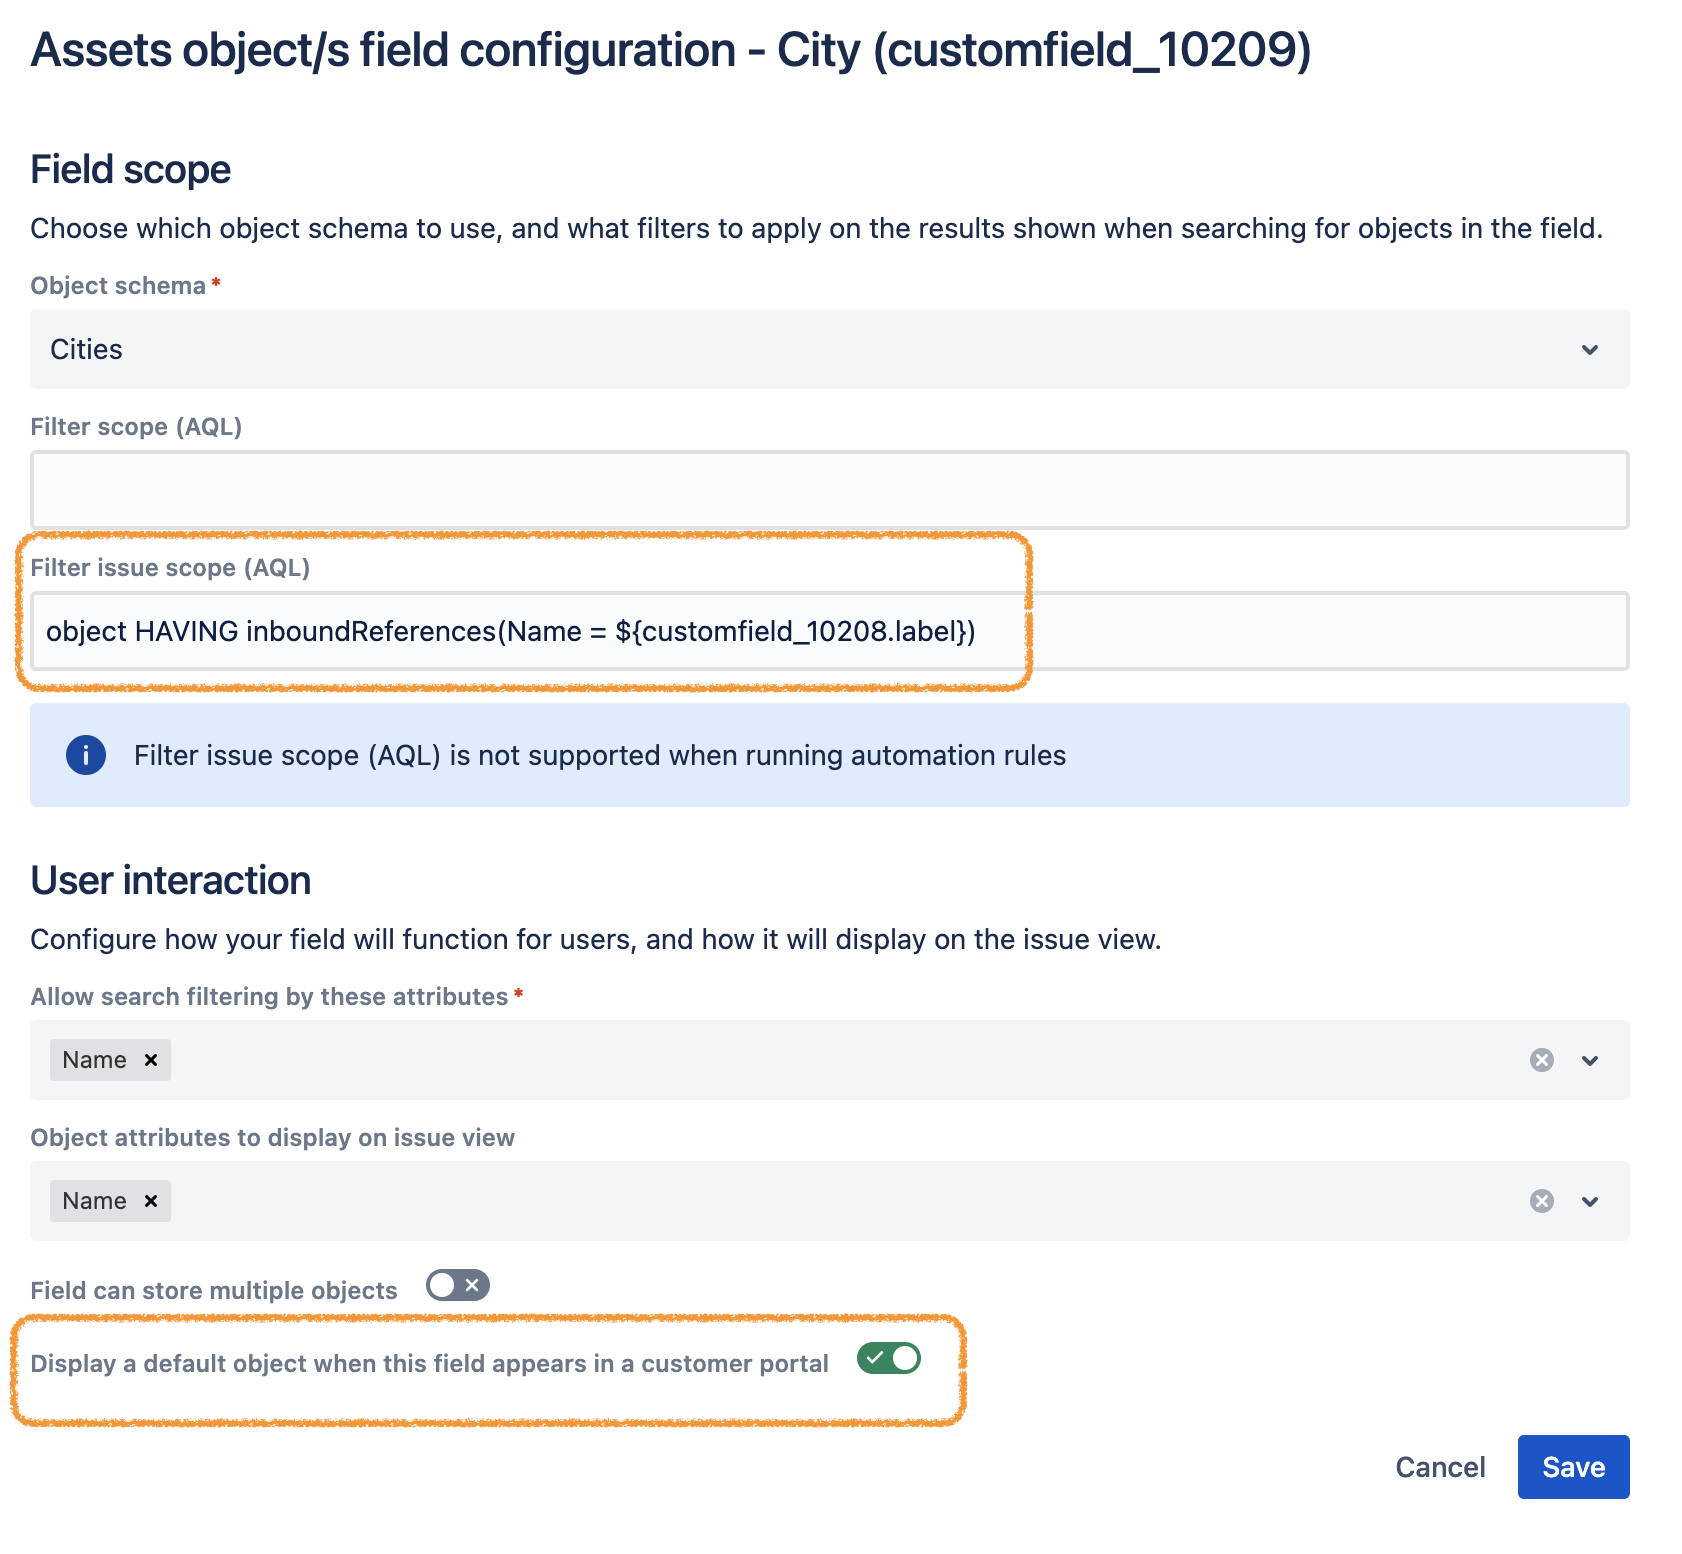Save the field configuration

pyautogui.click(x=1573, y=1467)
